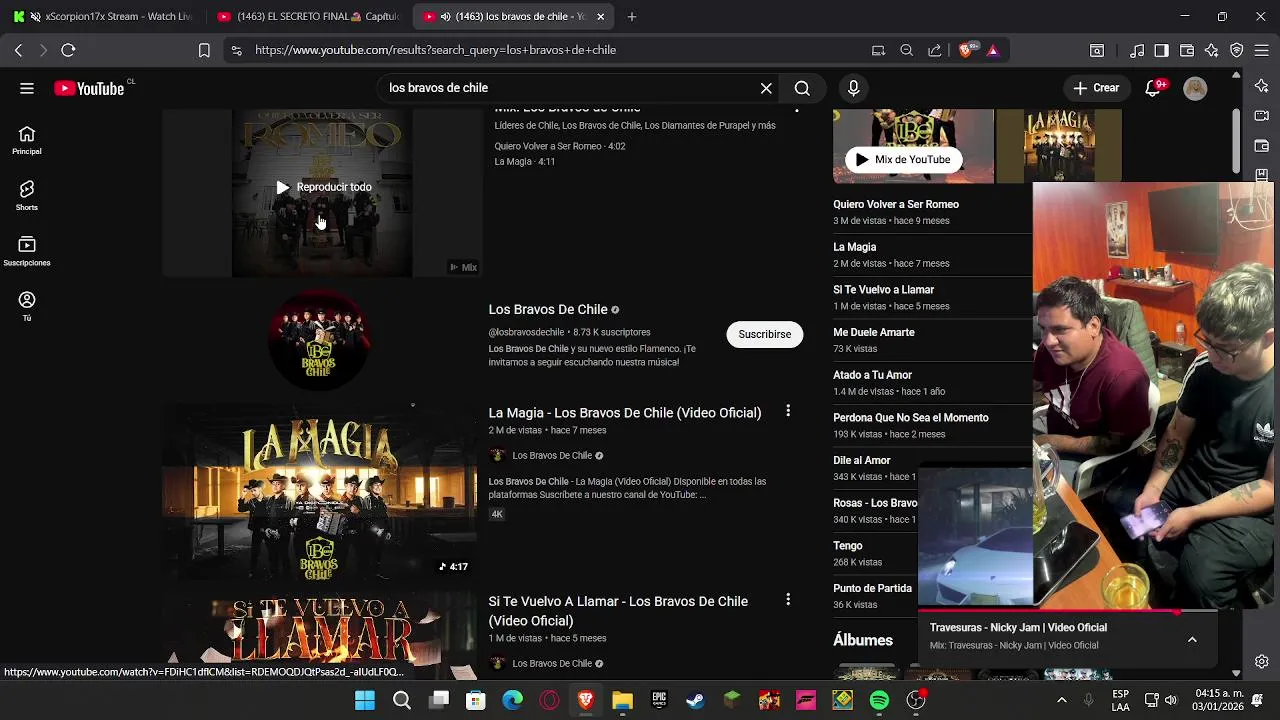Viewport: 1280px width, 720px height.
Task: Open File Explorer from the taskbar
Action: click(622, 700)
